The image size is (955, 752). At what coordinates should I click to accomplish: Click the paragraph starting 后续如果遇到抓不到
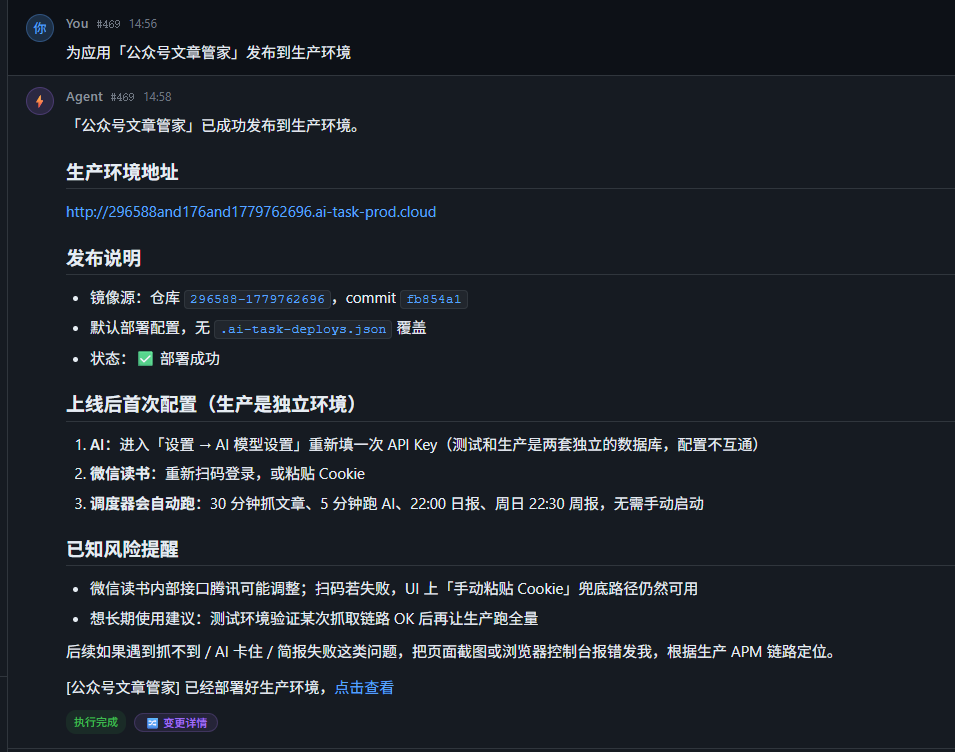coord(453,652)
